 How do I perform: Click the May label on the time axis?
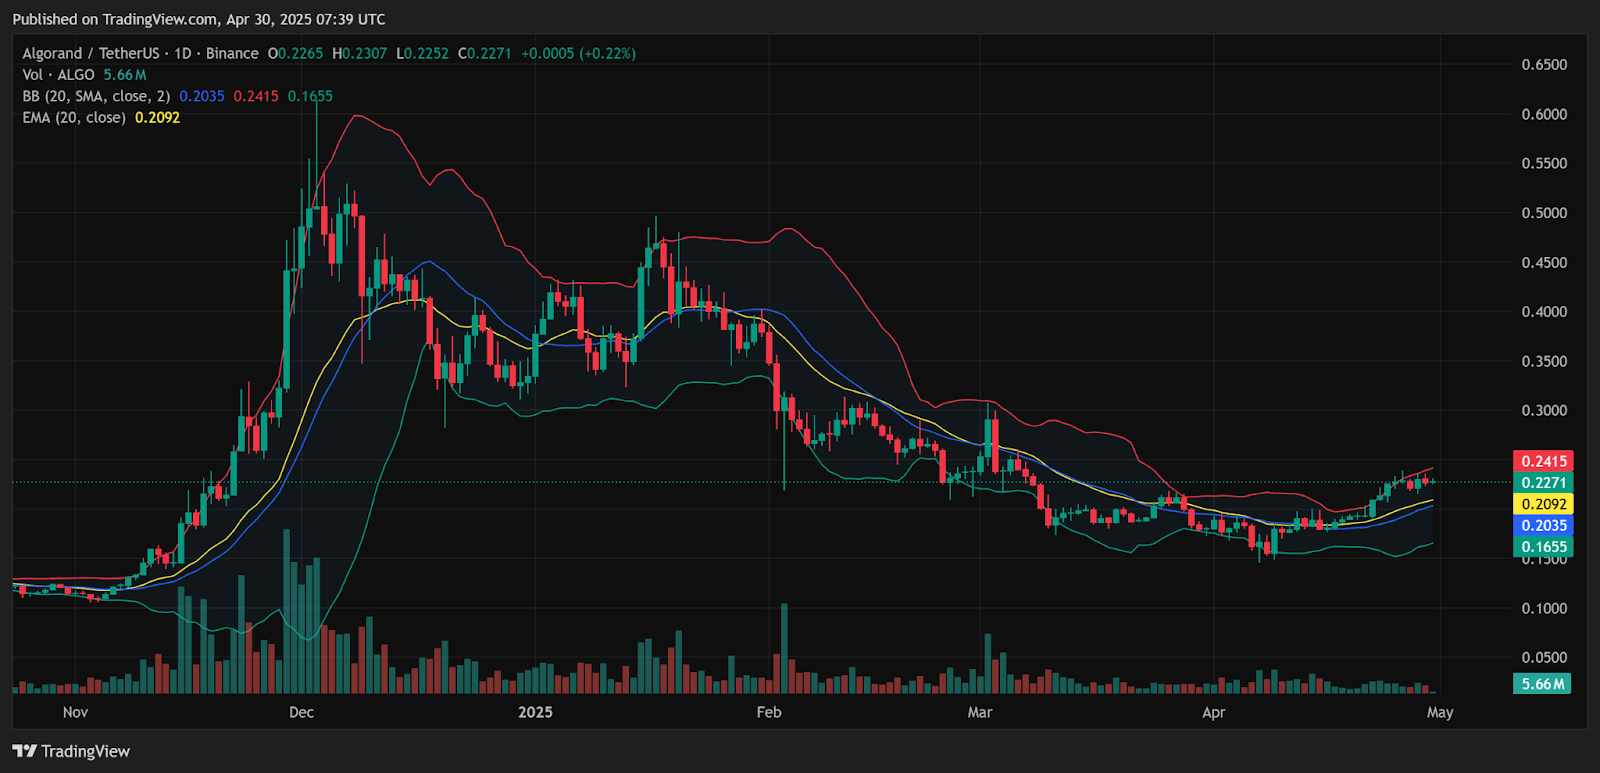click(1440, 712)
